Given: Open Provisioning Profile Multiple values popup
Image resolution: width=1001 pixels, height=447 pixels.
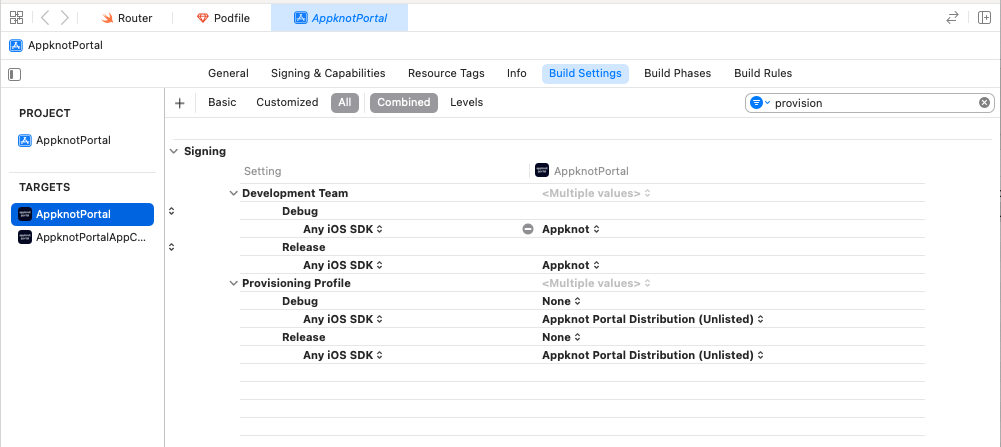Looking at the screenshot, I should pyautogui.click(x=596, y=284).
